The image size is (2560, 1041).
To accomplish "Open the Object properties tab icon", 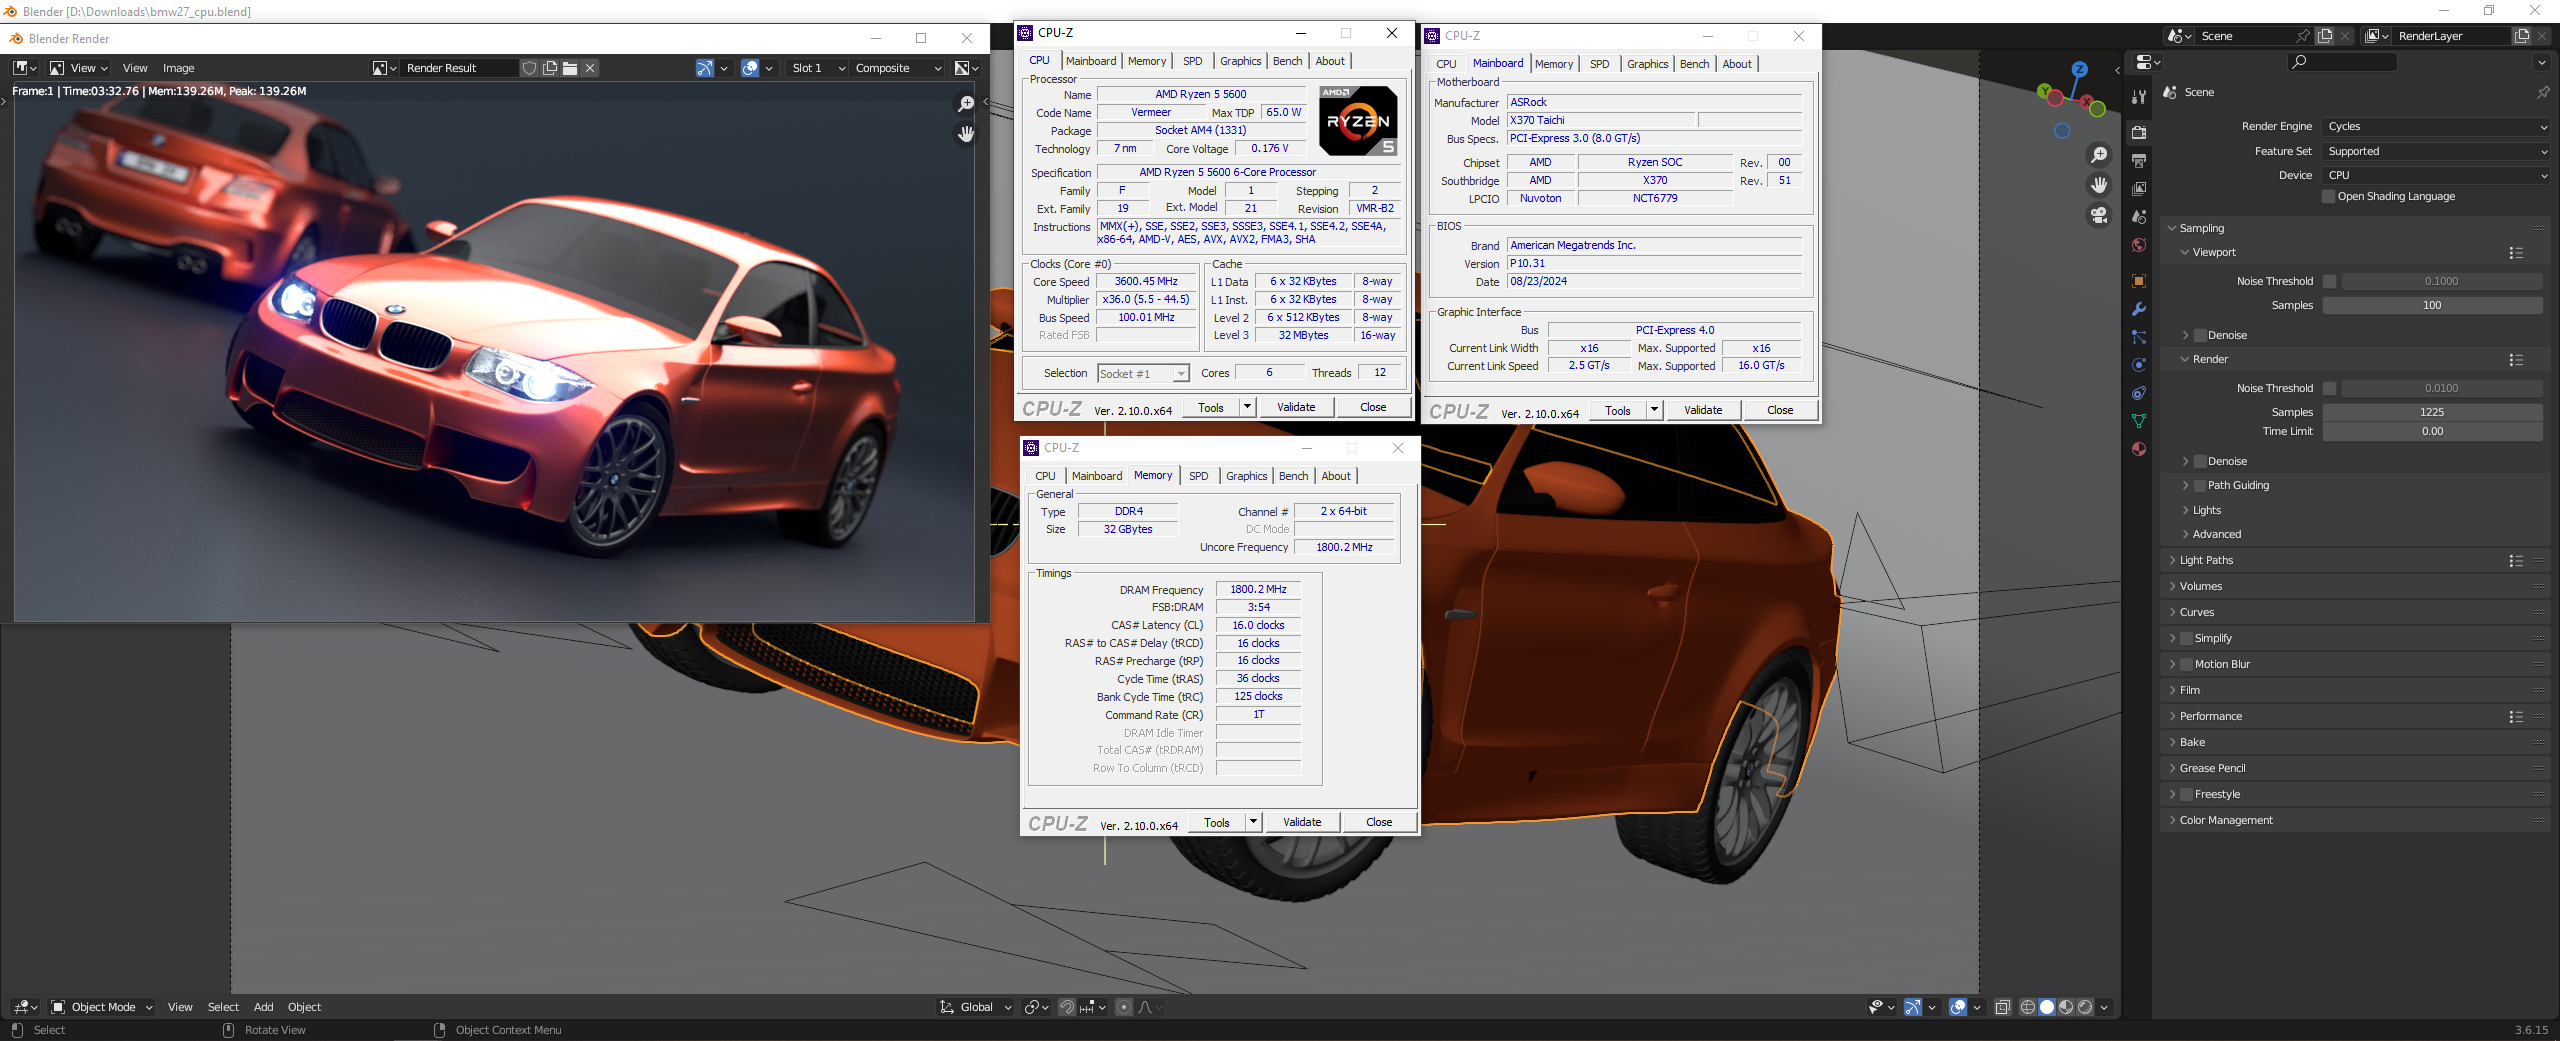I will [2138, 281].
